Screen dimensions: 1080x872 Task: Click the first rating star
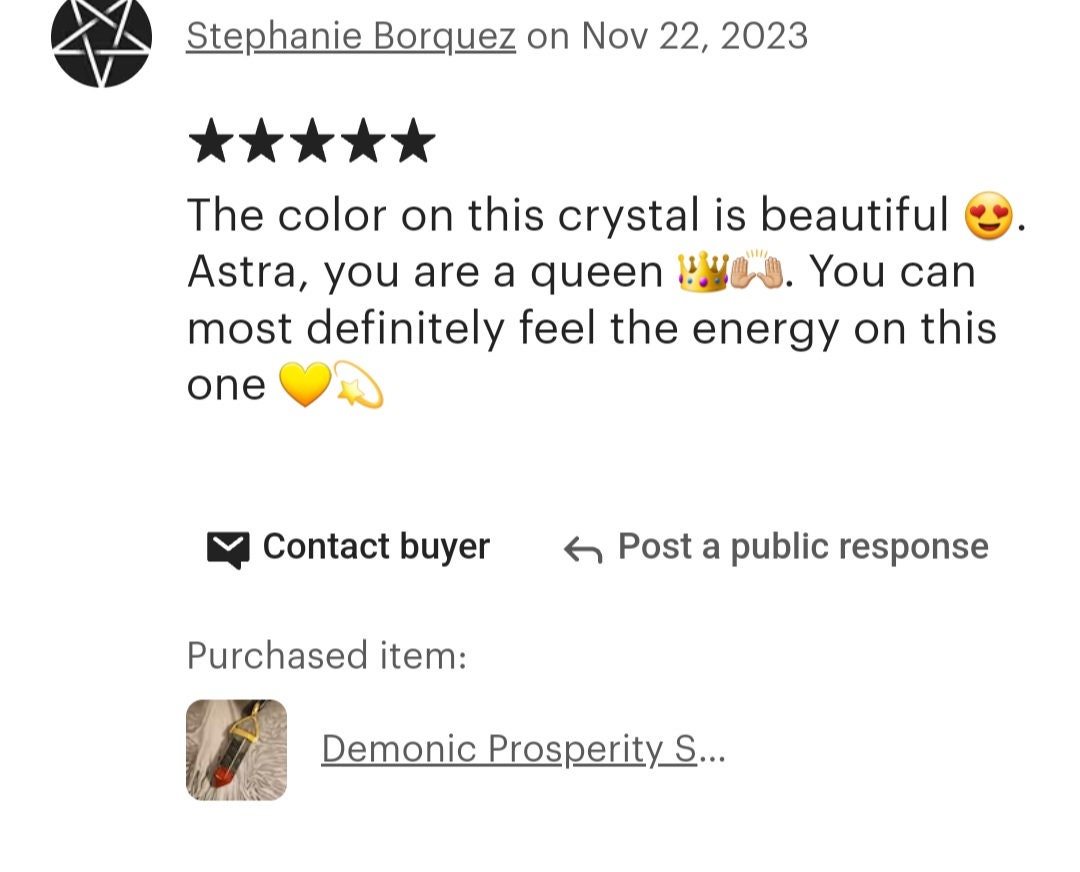click(x=211, y=141)
